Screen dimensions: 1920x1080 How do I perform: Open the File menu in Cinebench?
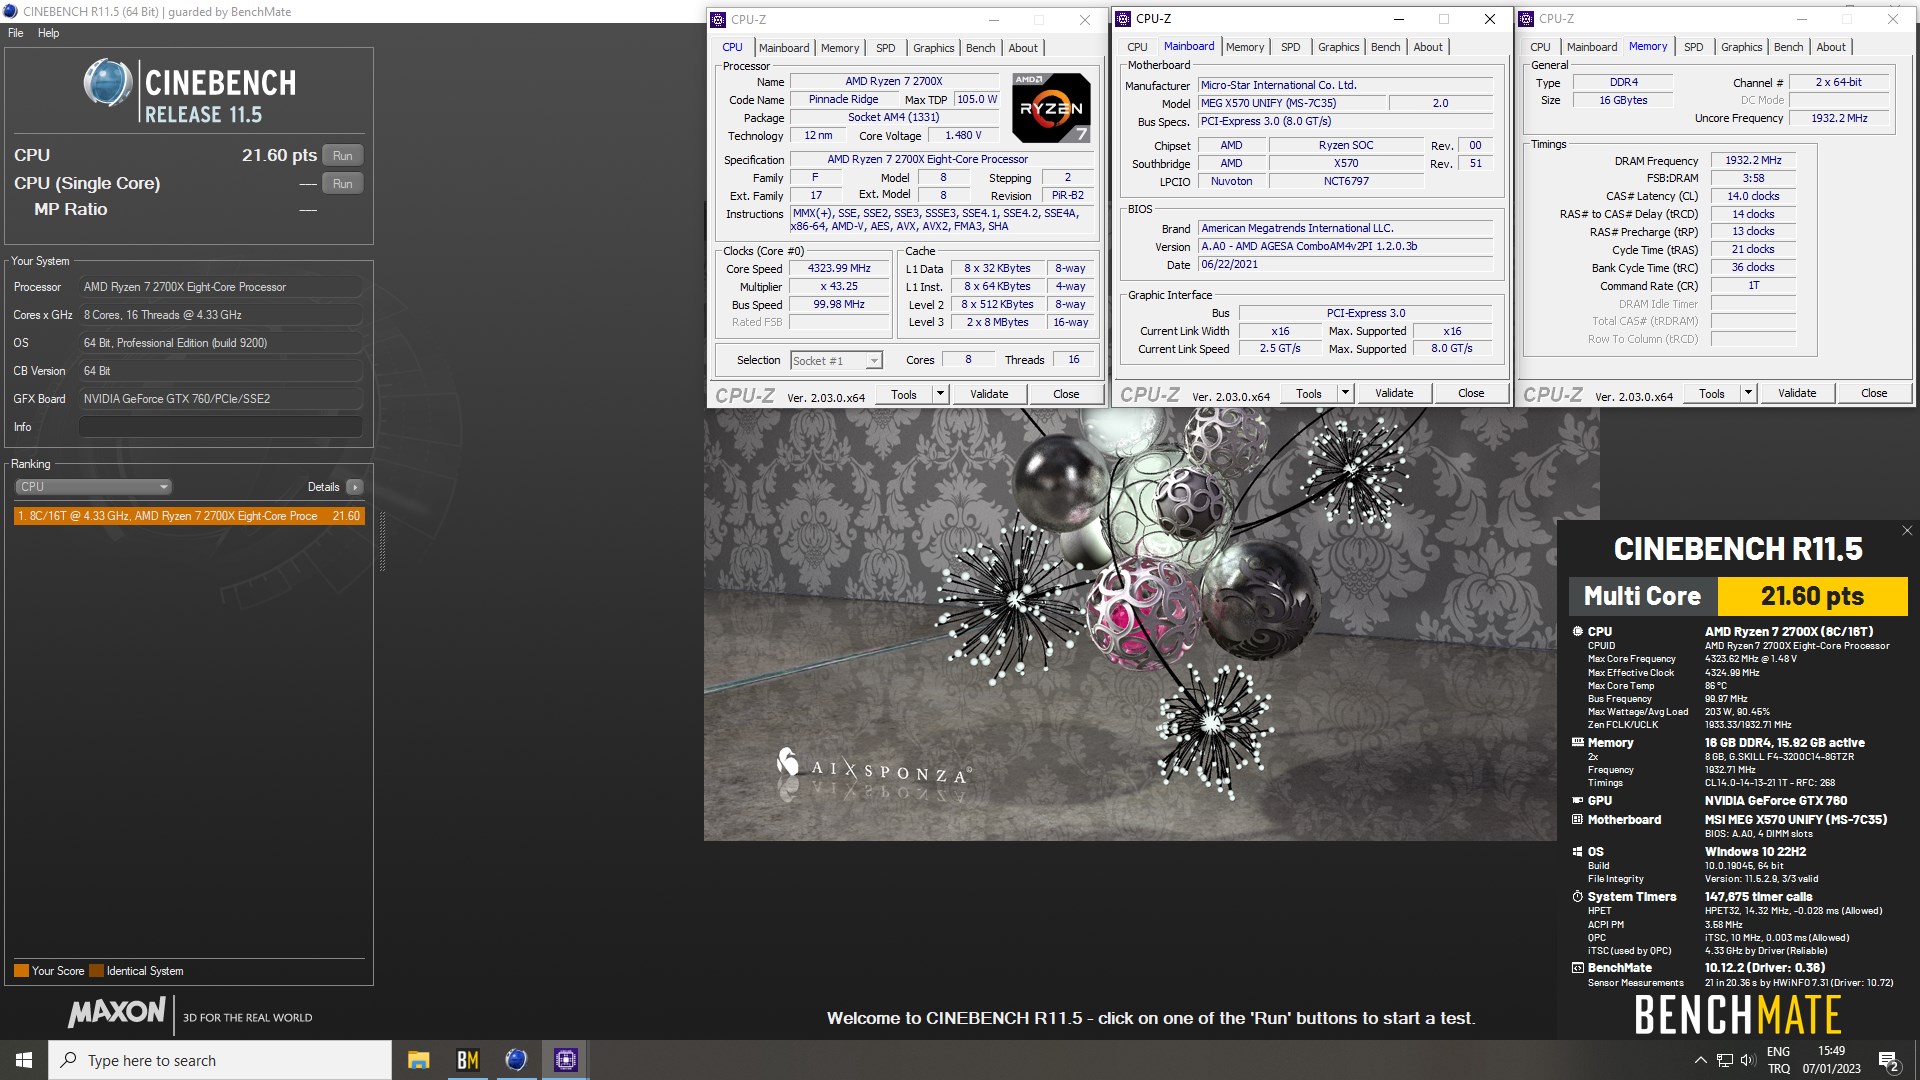tap(16, 33)
